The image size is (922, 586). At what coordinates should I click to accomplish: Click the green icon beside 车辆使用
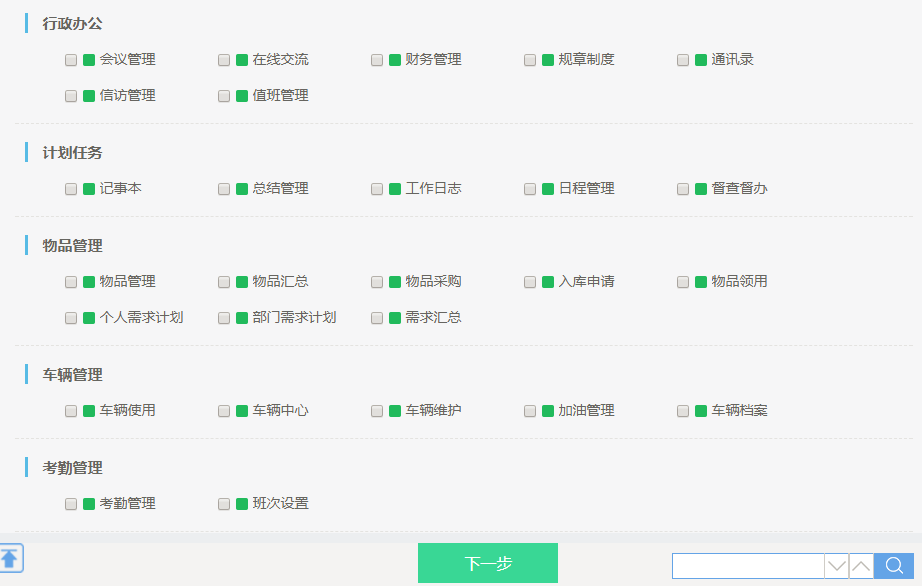(89, 411)
